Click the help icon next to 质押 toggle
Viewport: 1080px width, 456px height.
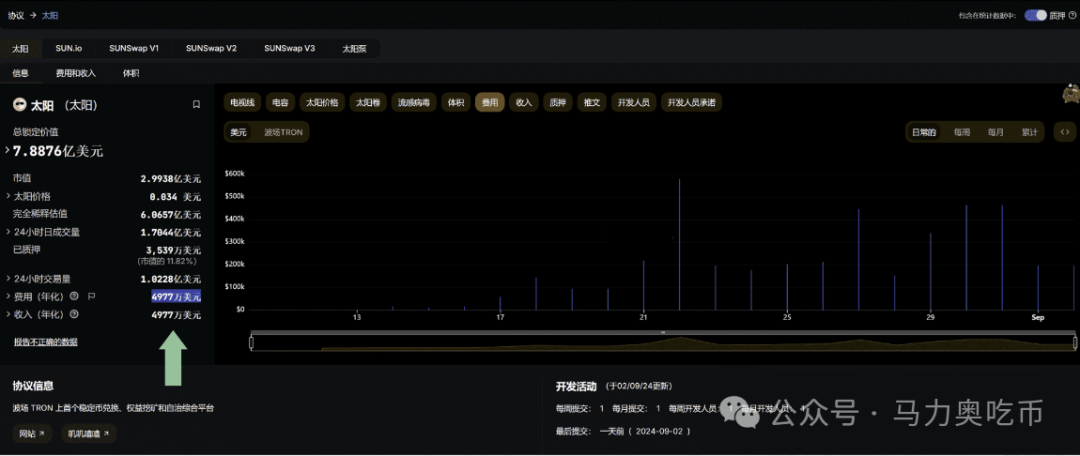1072,15
